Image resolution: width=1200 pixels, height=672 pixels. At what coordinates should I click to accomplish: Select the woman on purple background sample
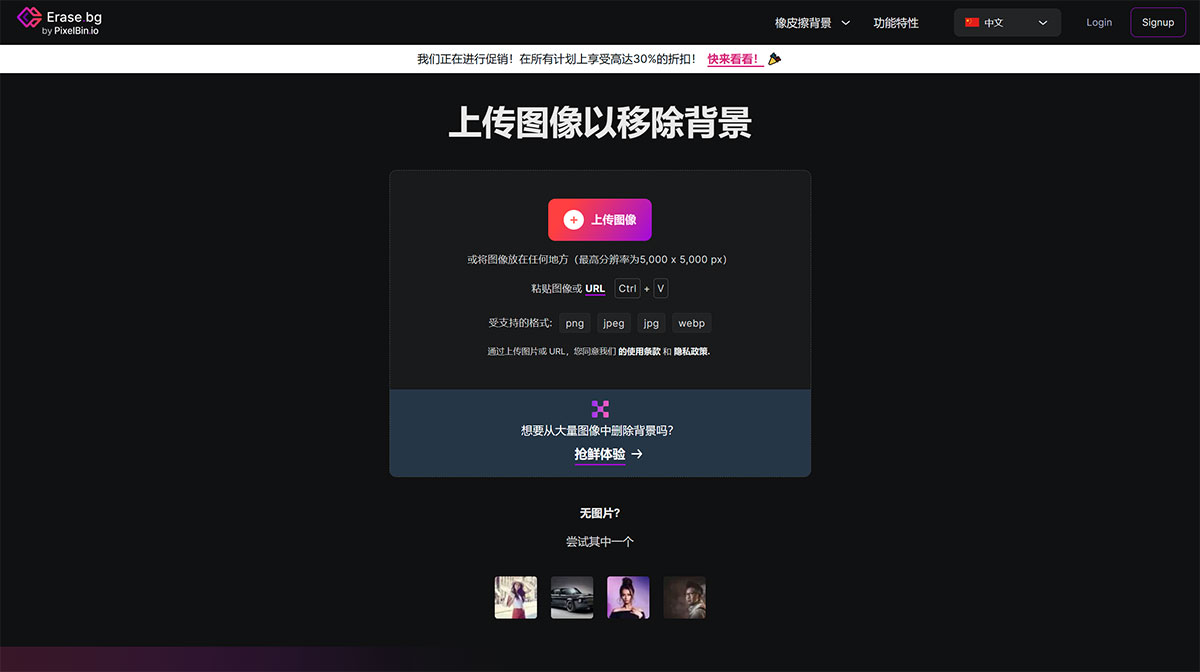(628, 597)
